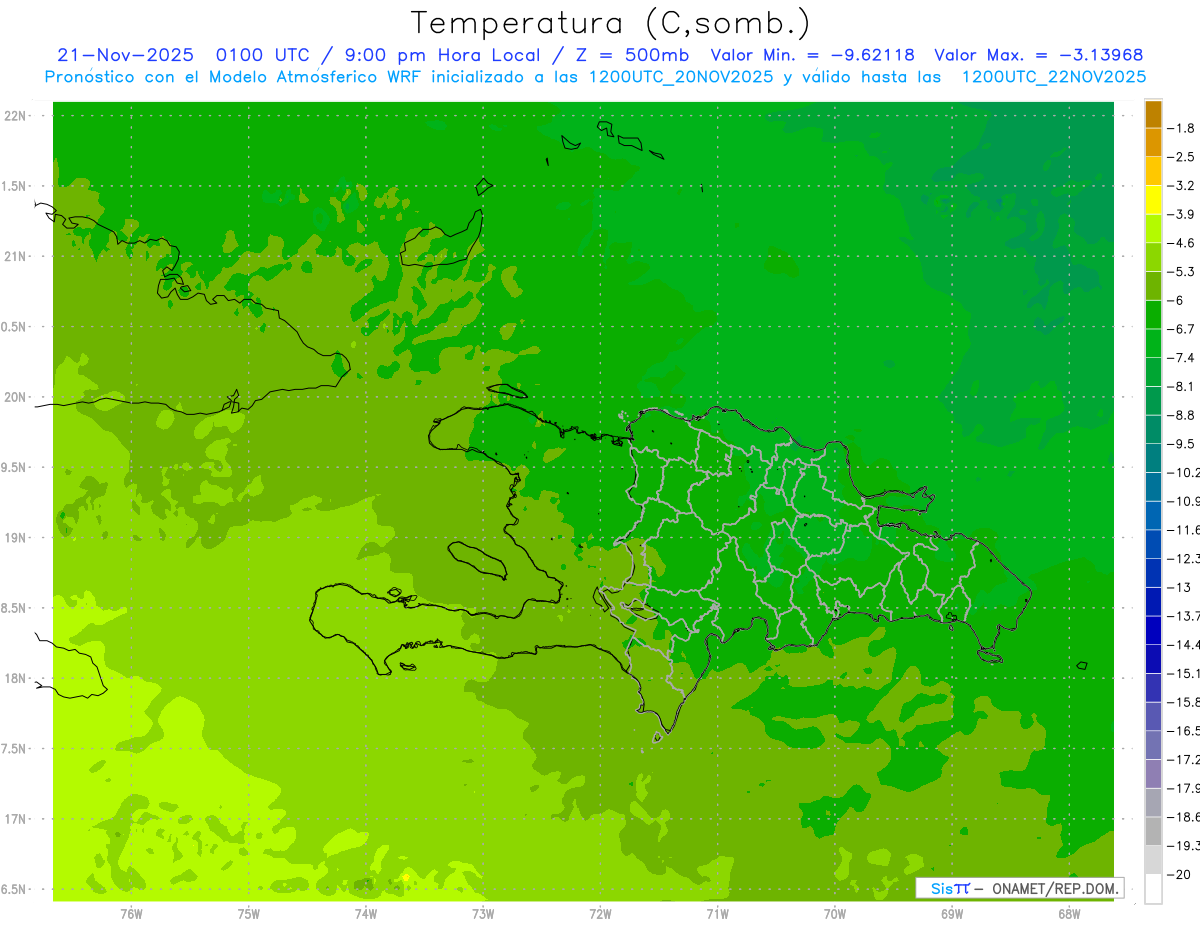Image resolution: width=1200 pixels, height=927 pixels.
Task: Click the dark orange swatch above -1.8
Action: click(1153, 114)
